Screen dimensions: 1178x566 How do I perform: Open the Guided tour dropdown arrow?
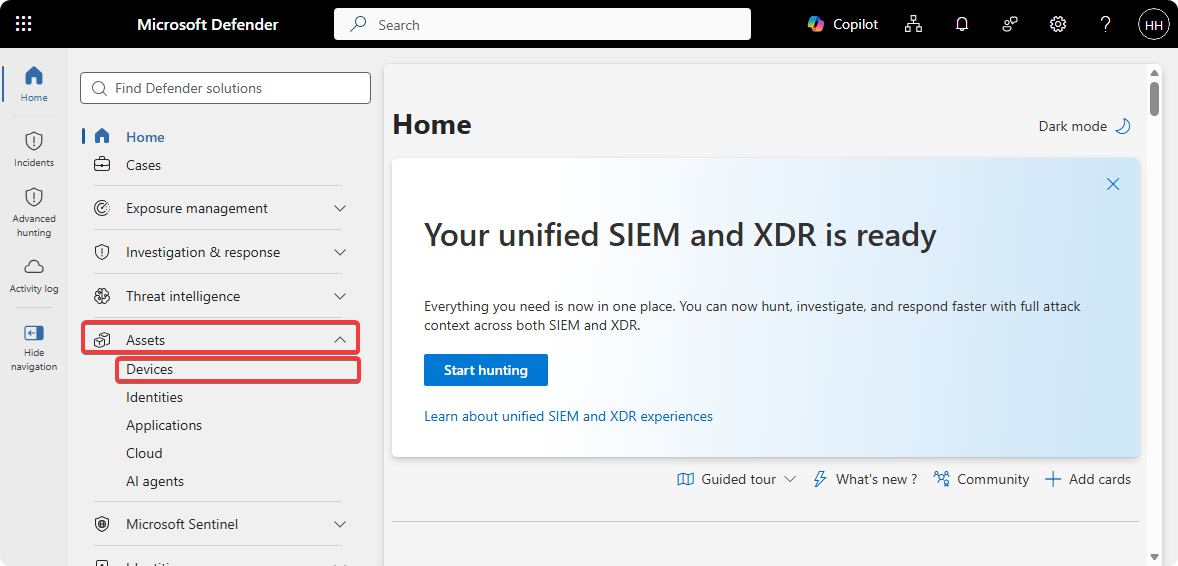point(790,479)
